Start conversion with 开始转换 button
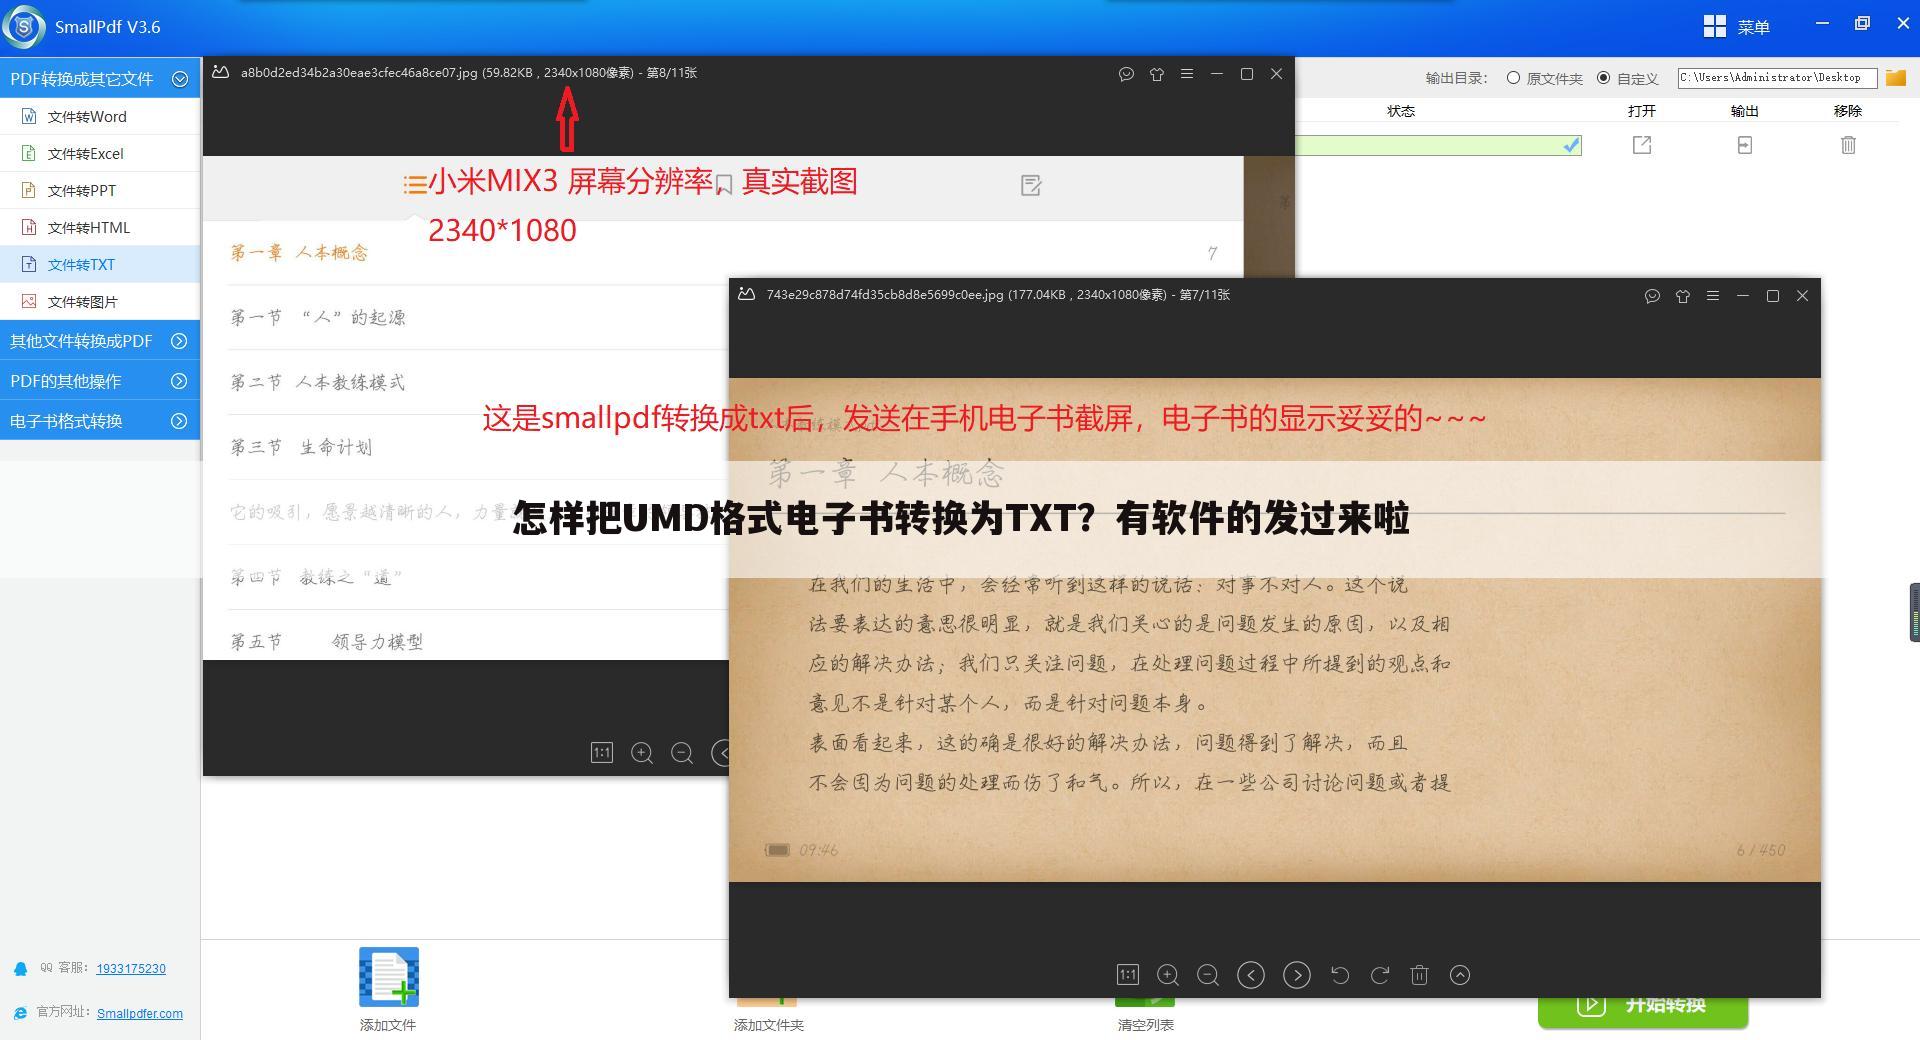The height and width of the screenshot is (1040, 1920). click(x=1642, y=1006)
